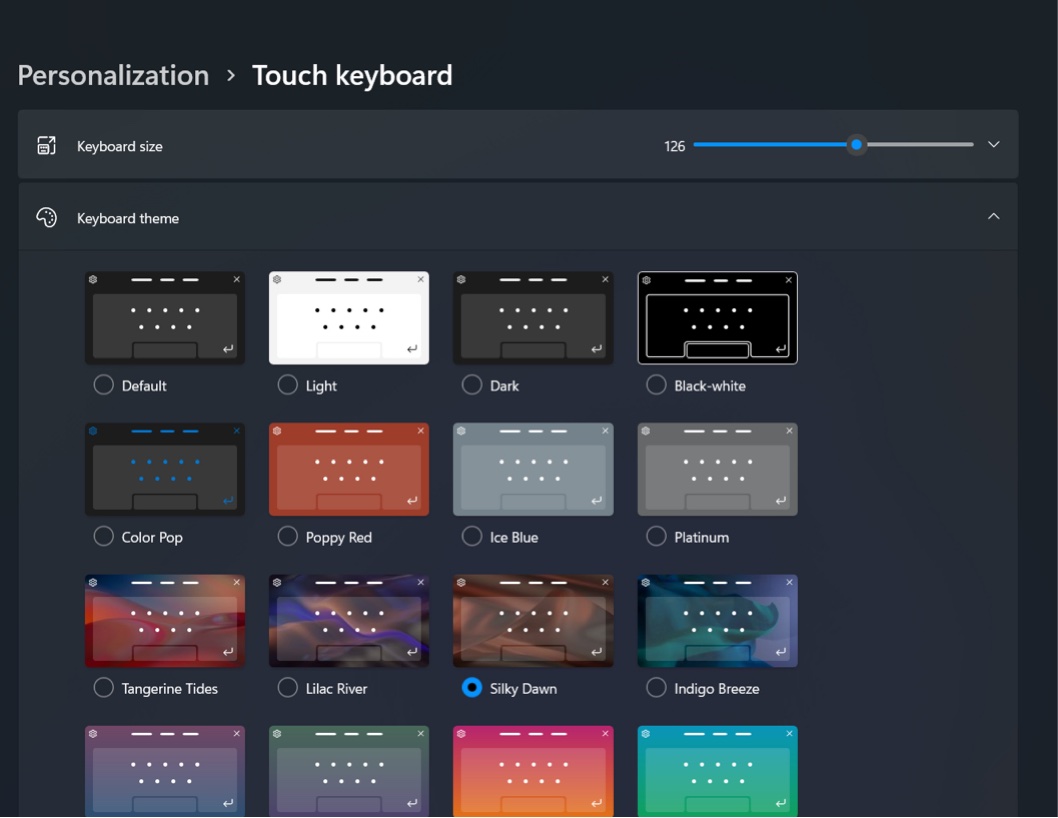Select the Default theme radio button
This screenshot has height=818, width=1058.
click(x=103, y=385)
